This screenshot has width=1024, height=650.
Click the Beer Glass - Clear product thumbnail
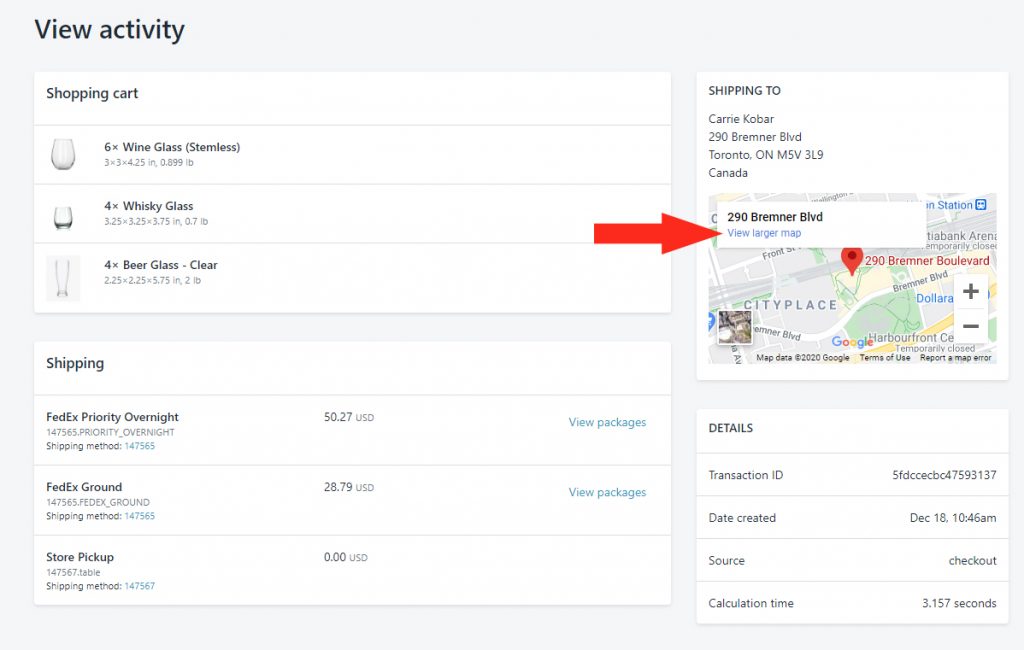click(x=63, y=278)
